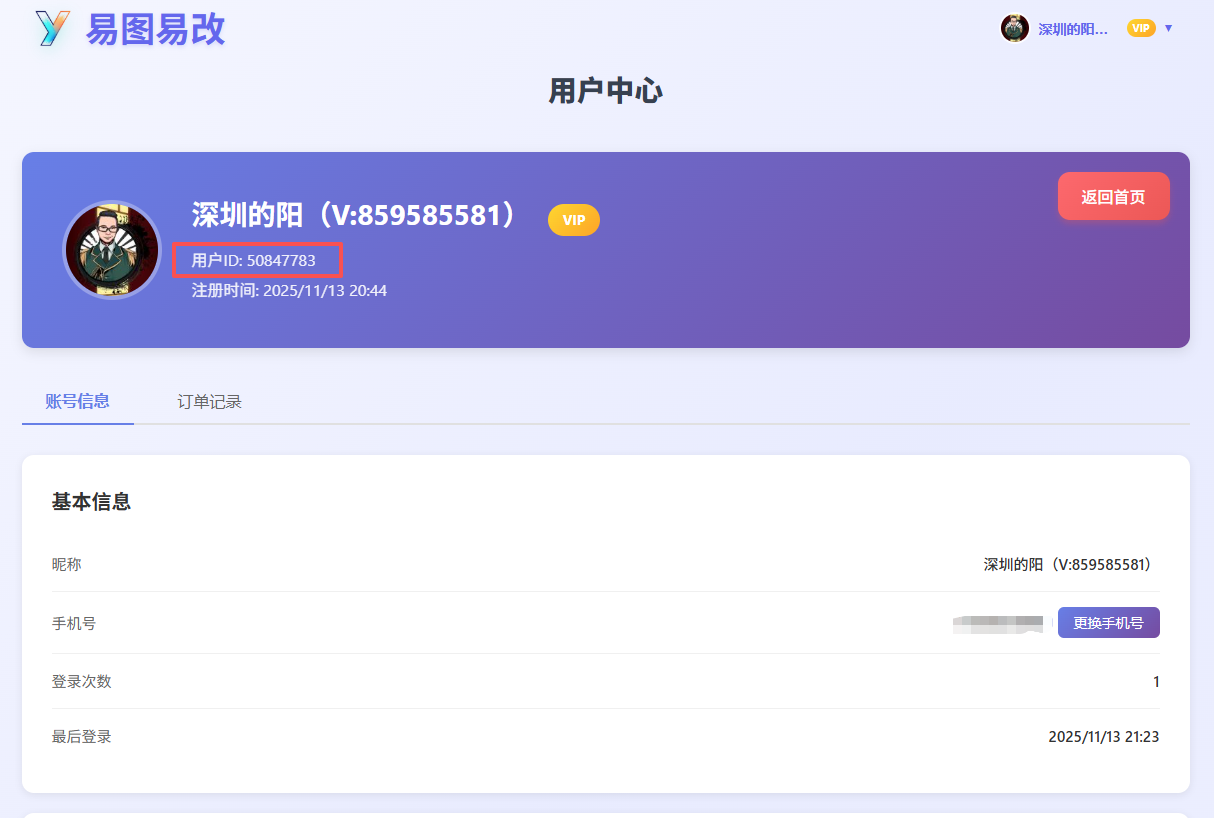Expand the user menu dropdown arrow
Screen dimensions: 1214x818
(x=1168, y=28)
